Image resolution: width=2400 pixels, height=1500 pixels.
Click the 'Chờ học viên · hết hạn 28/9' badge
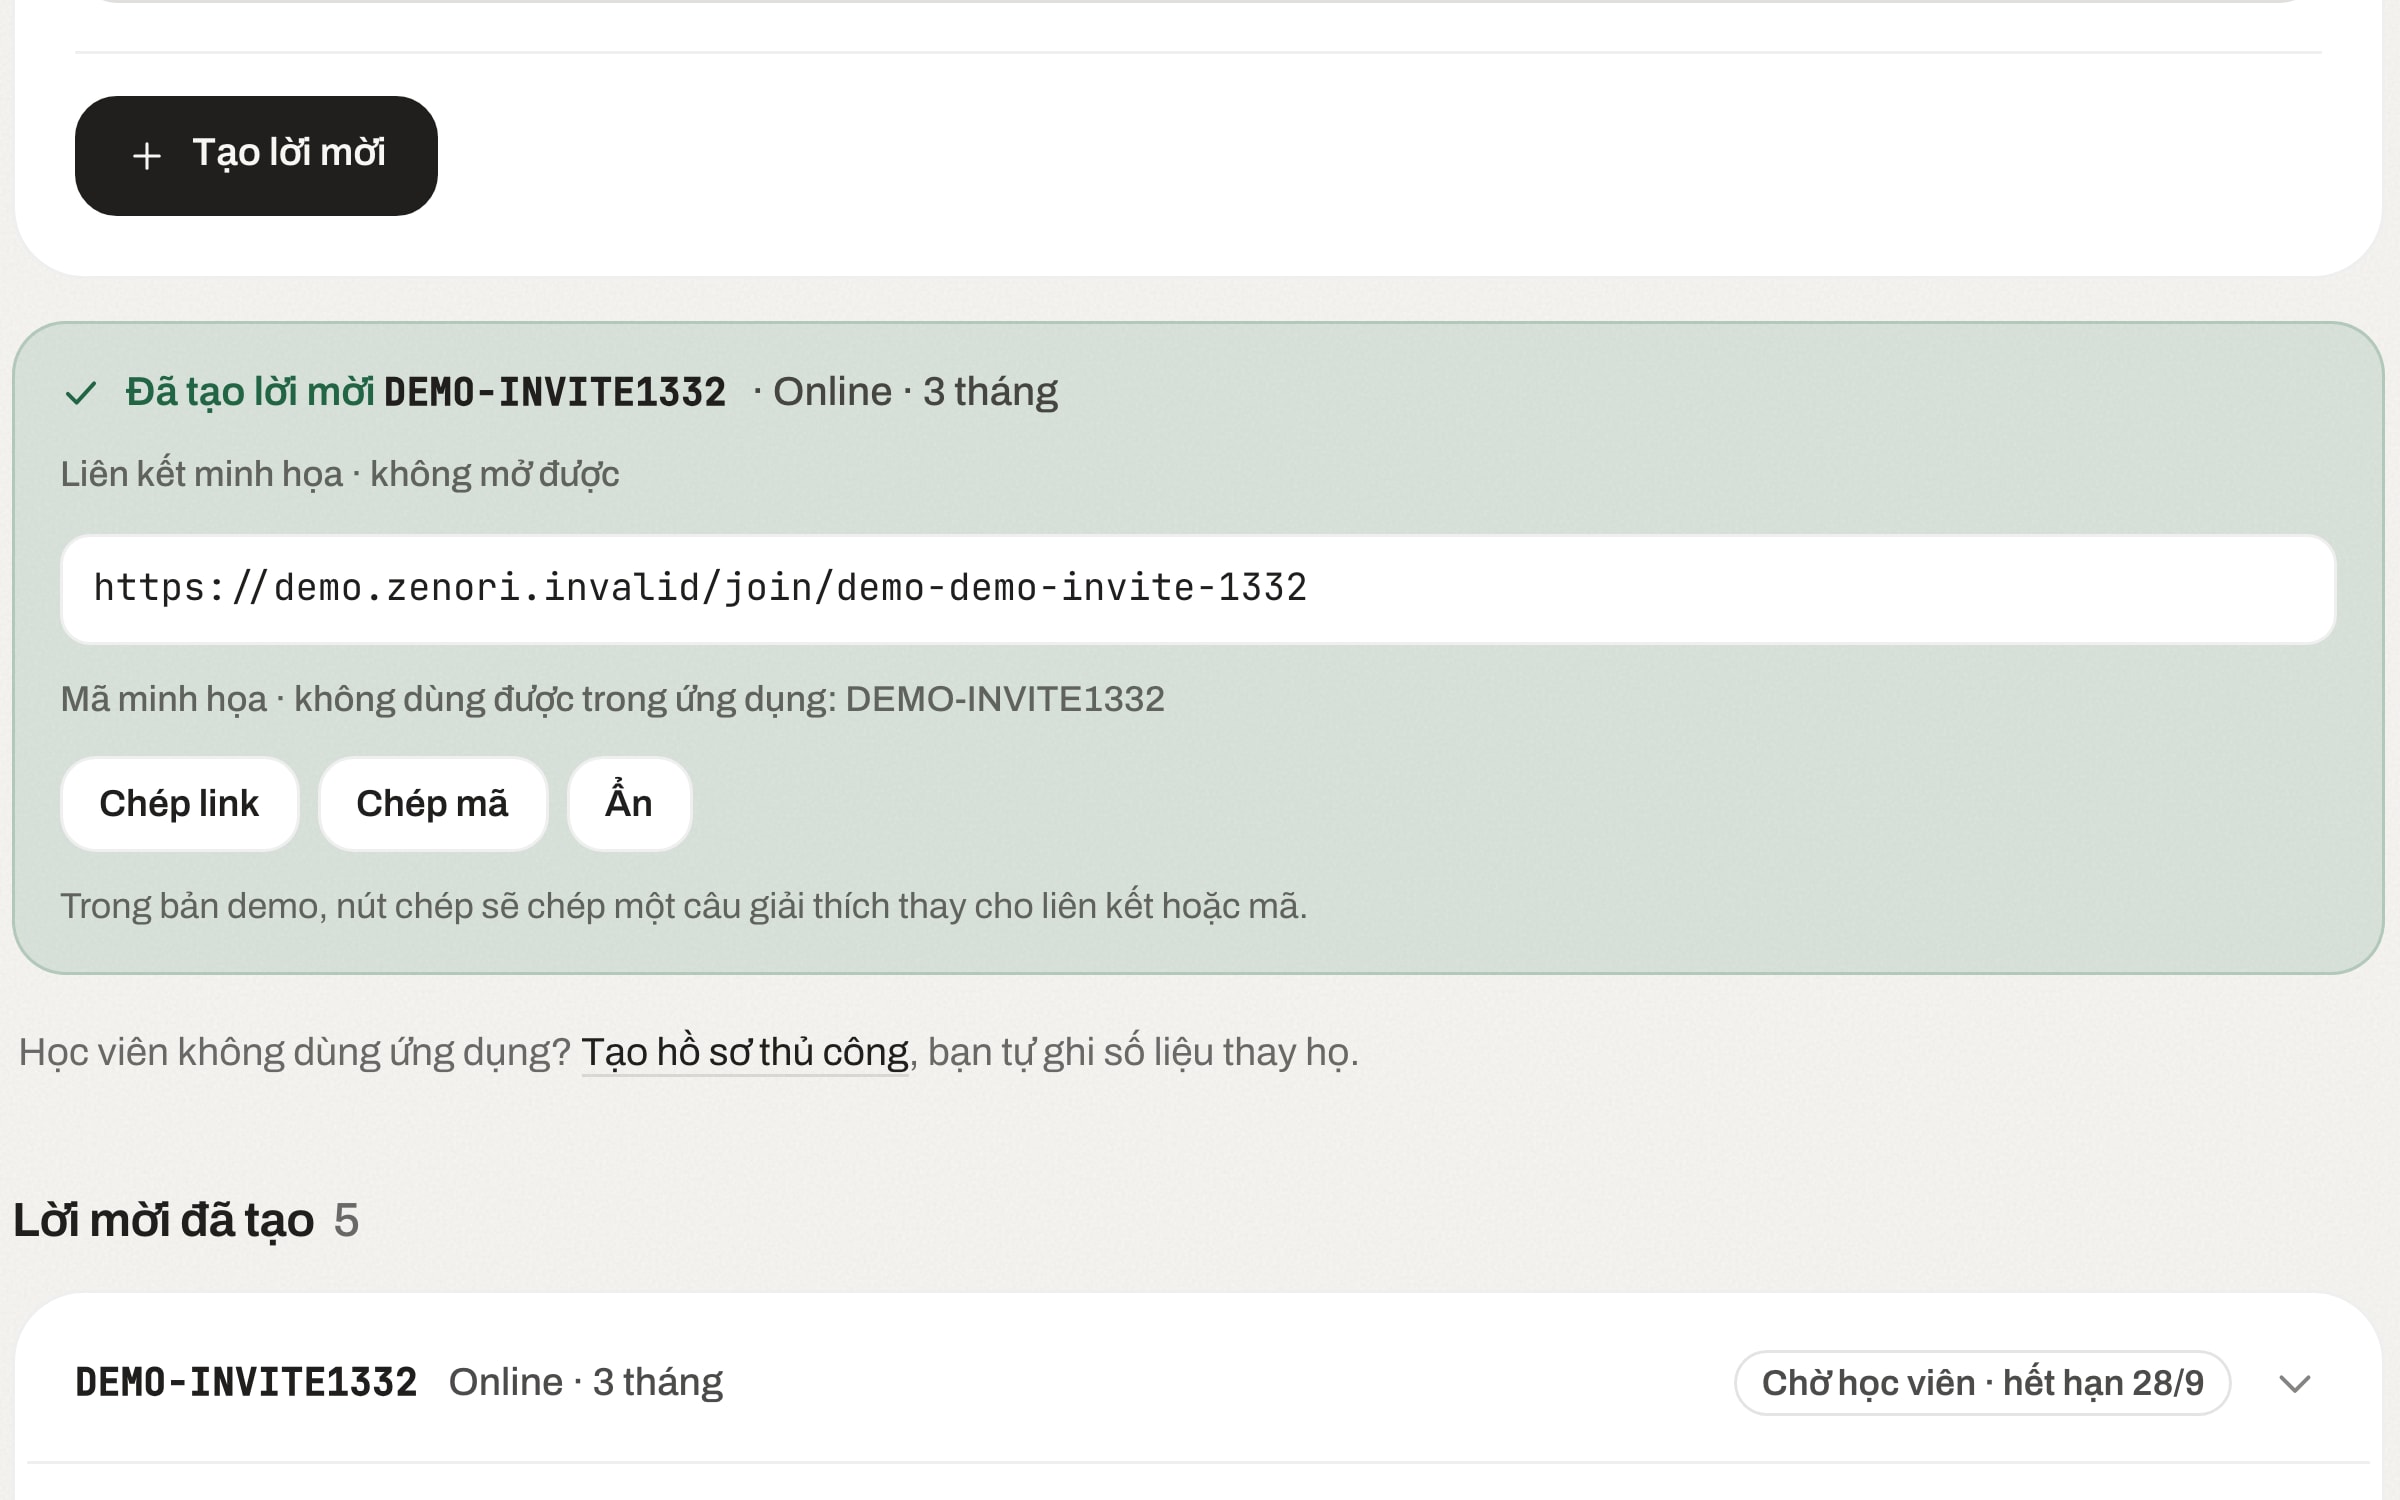(x=1982, y=1383)
